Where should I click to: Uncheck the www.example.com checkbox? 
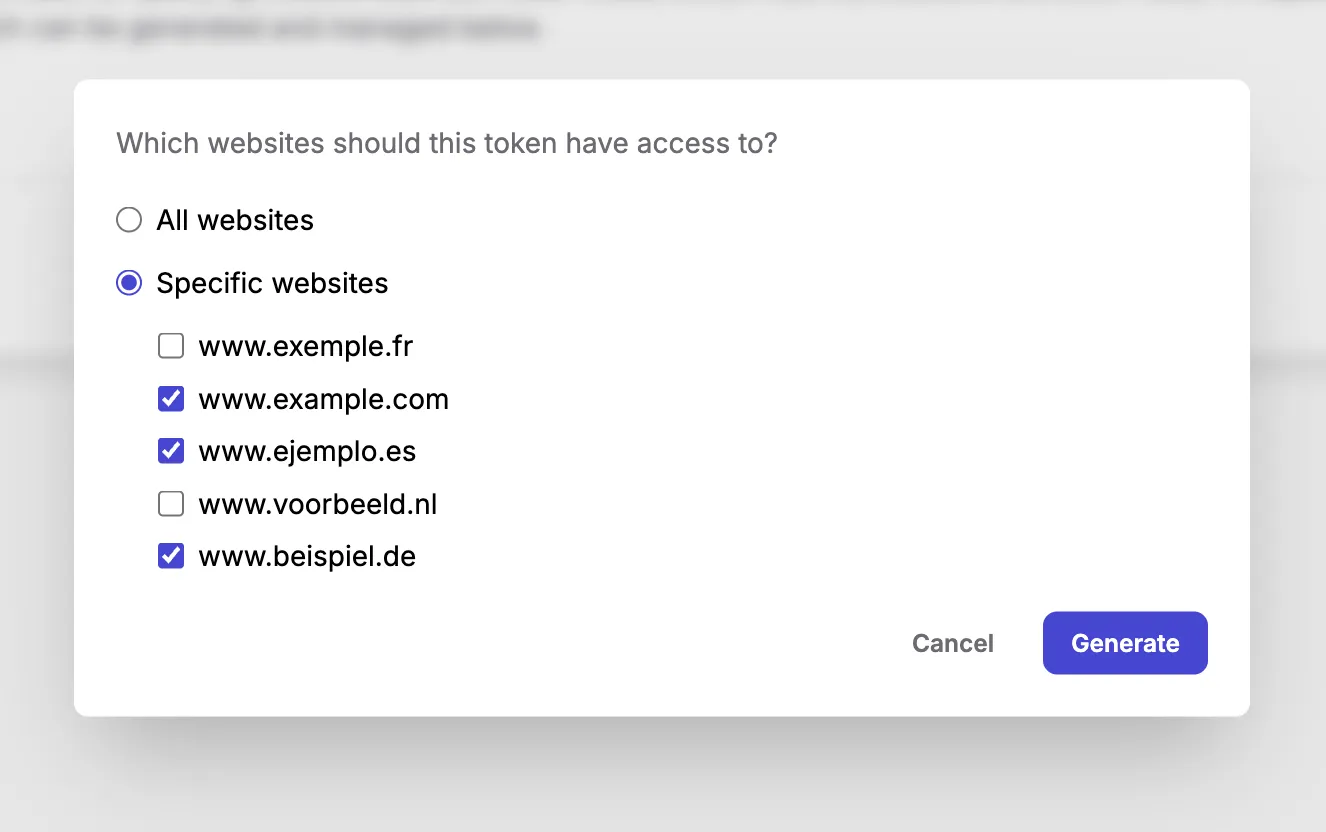[x=171, y=399]
